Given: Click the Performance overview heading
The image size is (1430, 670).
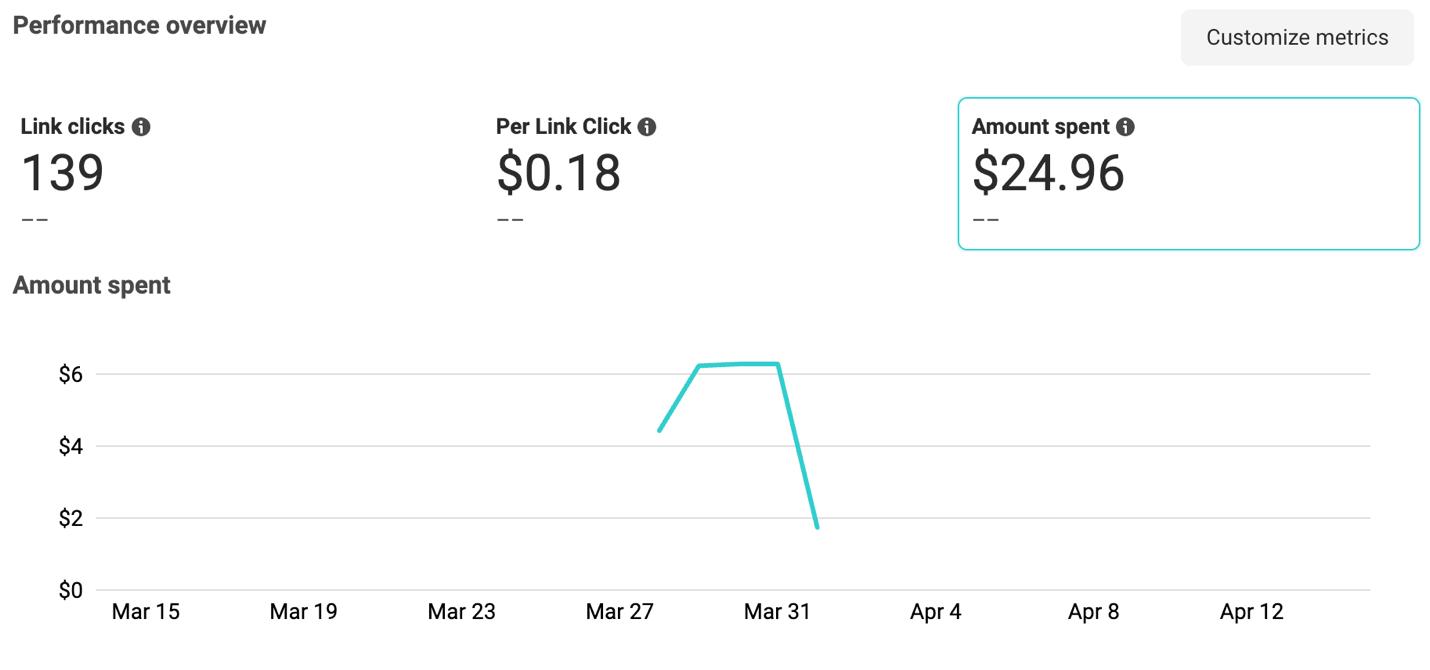Looking at the screenshot, I should (139, 25).
